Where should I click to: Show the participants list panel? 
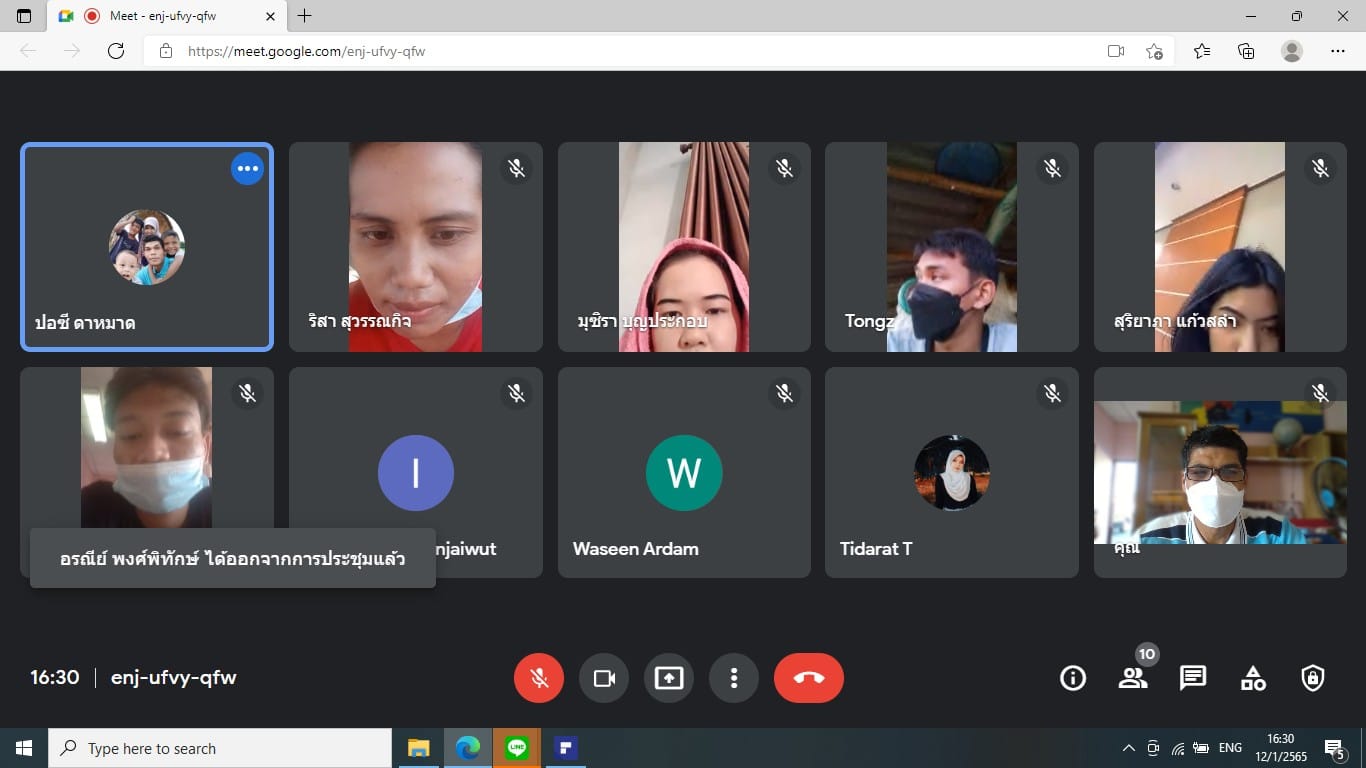[1133, 678]
